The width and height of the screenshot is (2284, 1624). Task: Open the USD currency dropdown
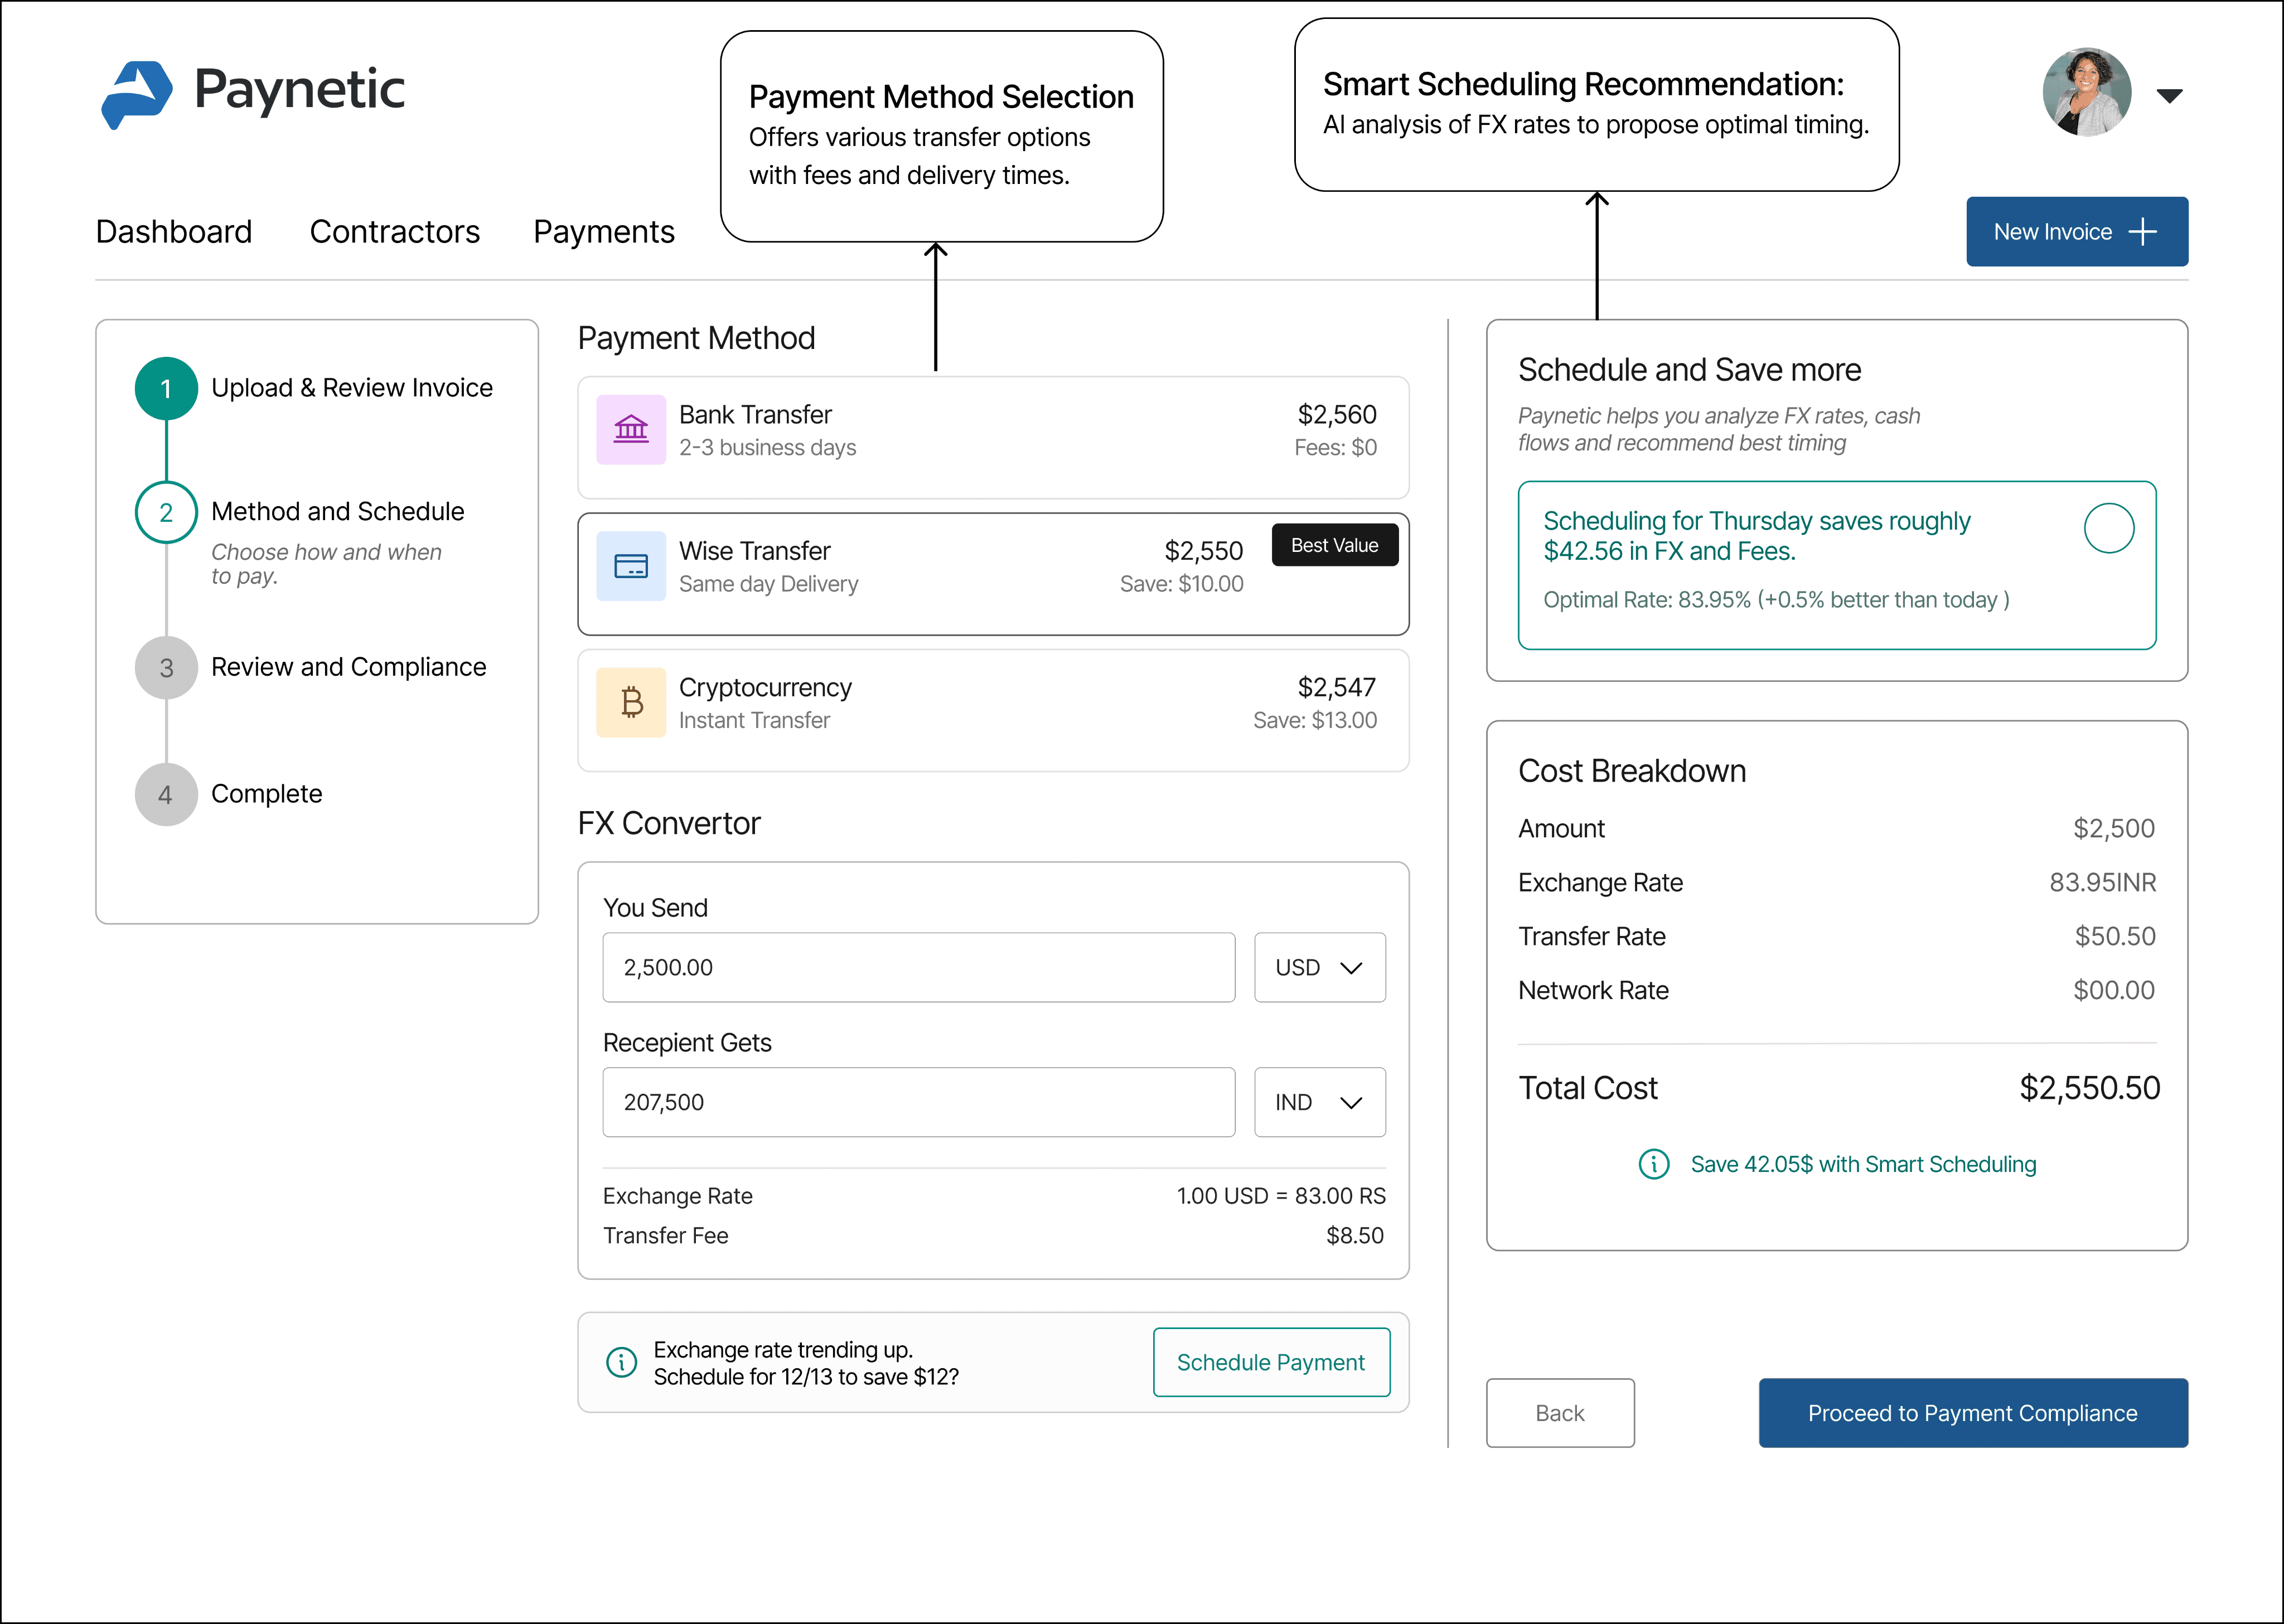click(1319, 967)
